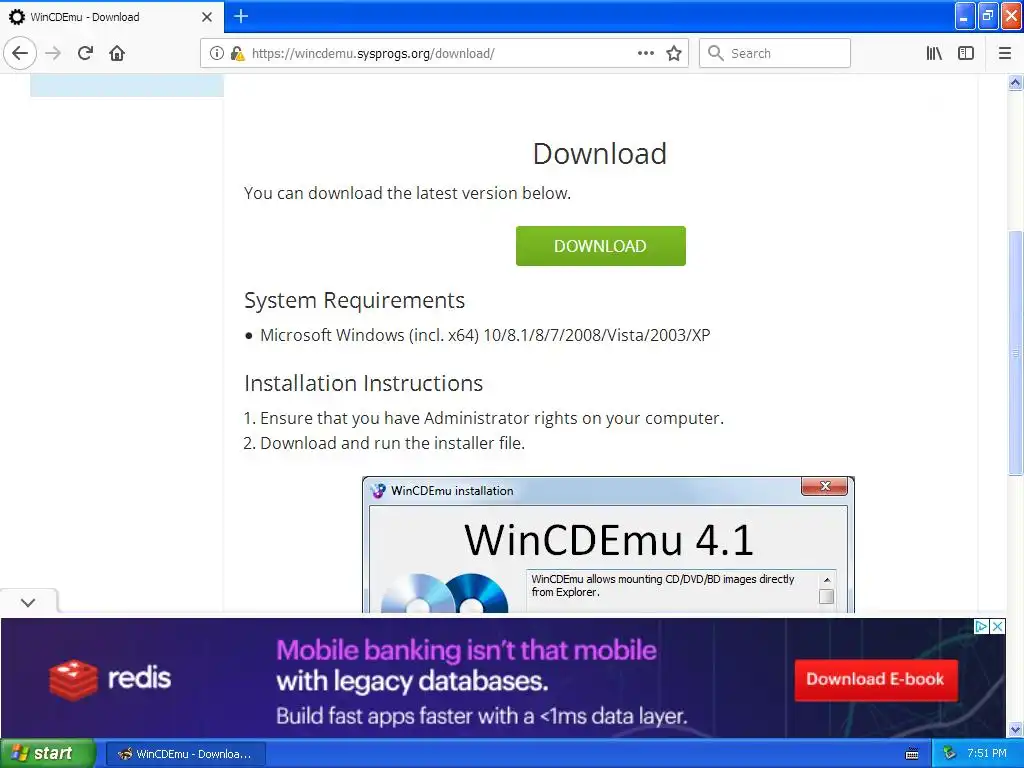Screen dimensions: 1024x768
Task: Collapse the ad panel with the chevron
Action: point(28,602)
